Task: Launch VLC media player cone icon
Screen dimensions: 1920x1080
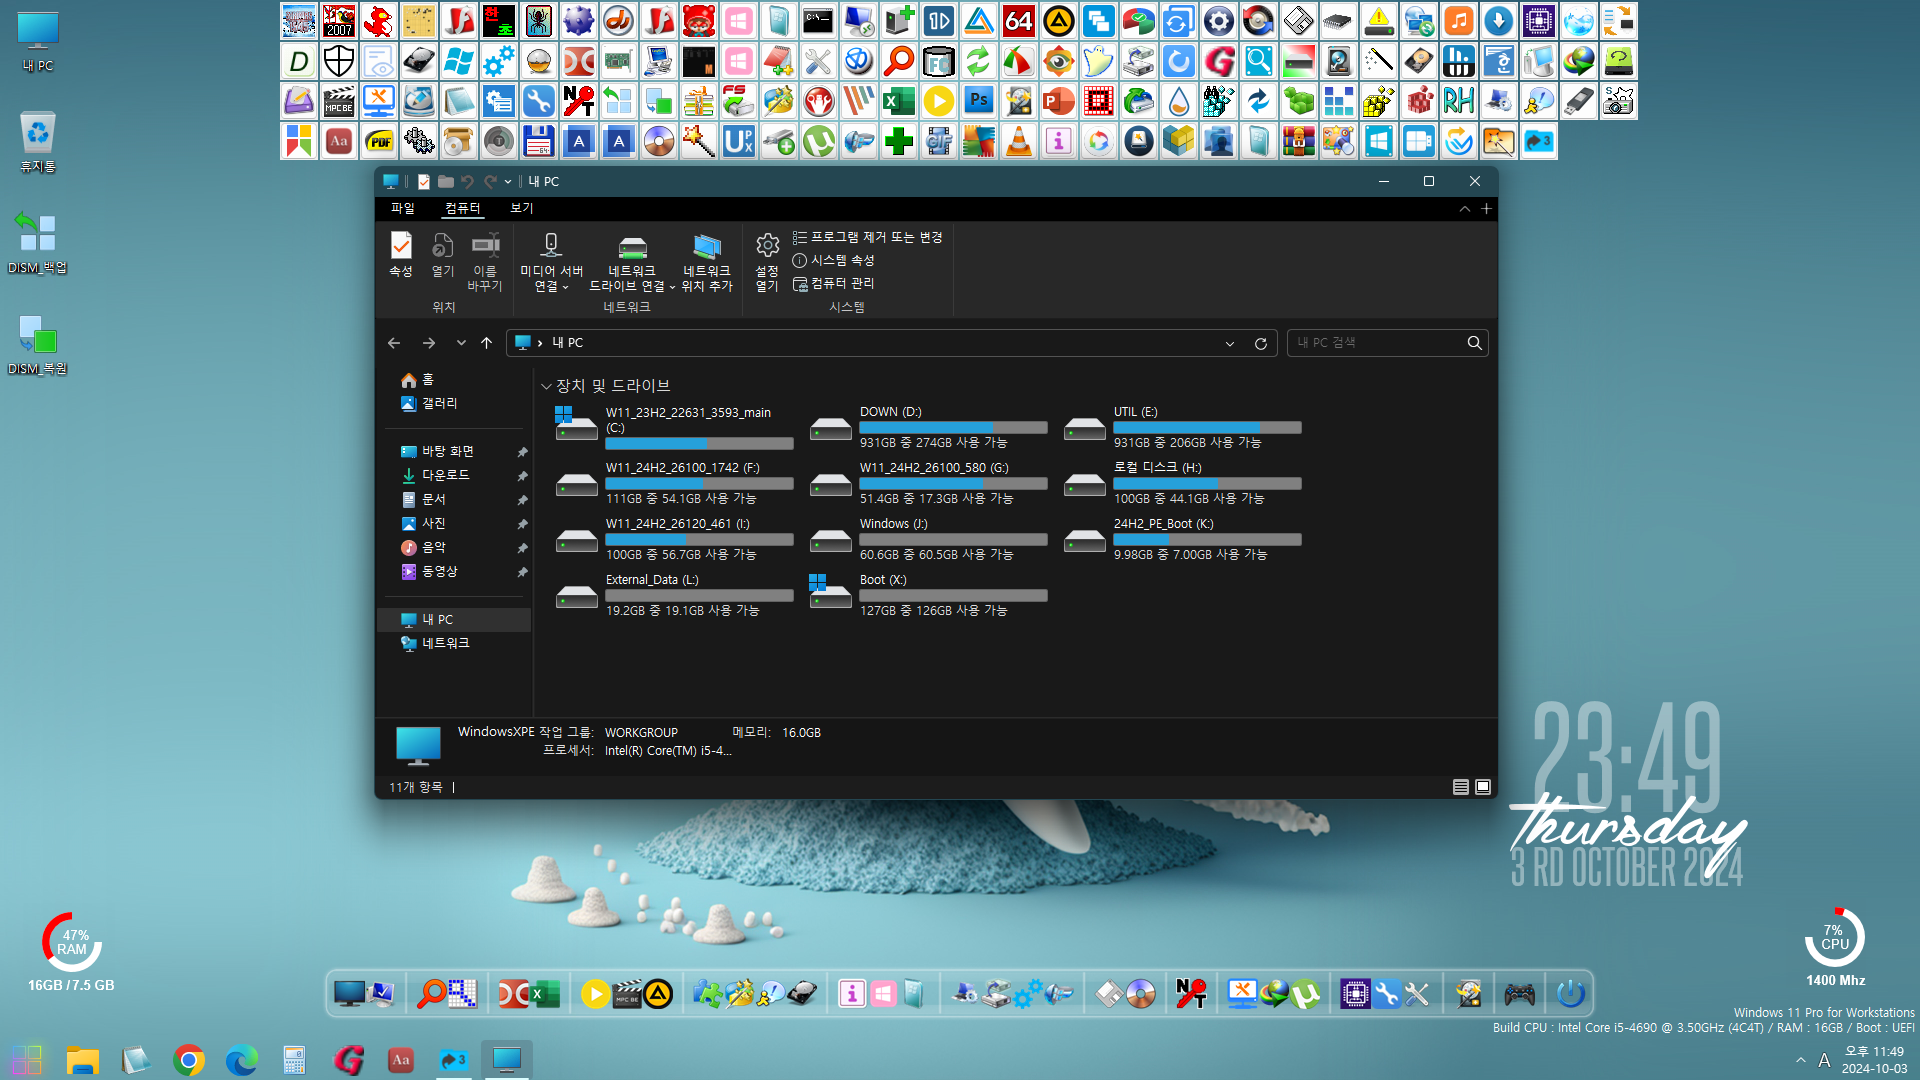Action: tap(1018, 141)
